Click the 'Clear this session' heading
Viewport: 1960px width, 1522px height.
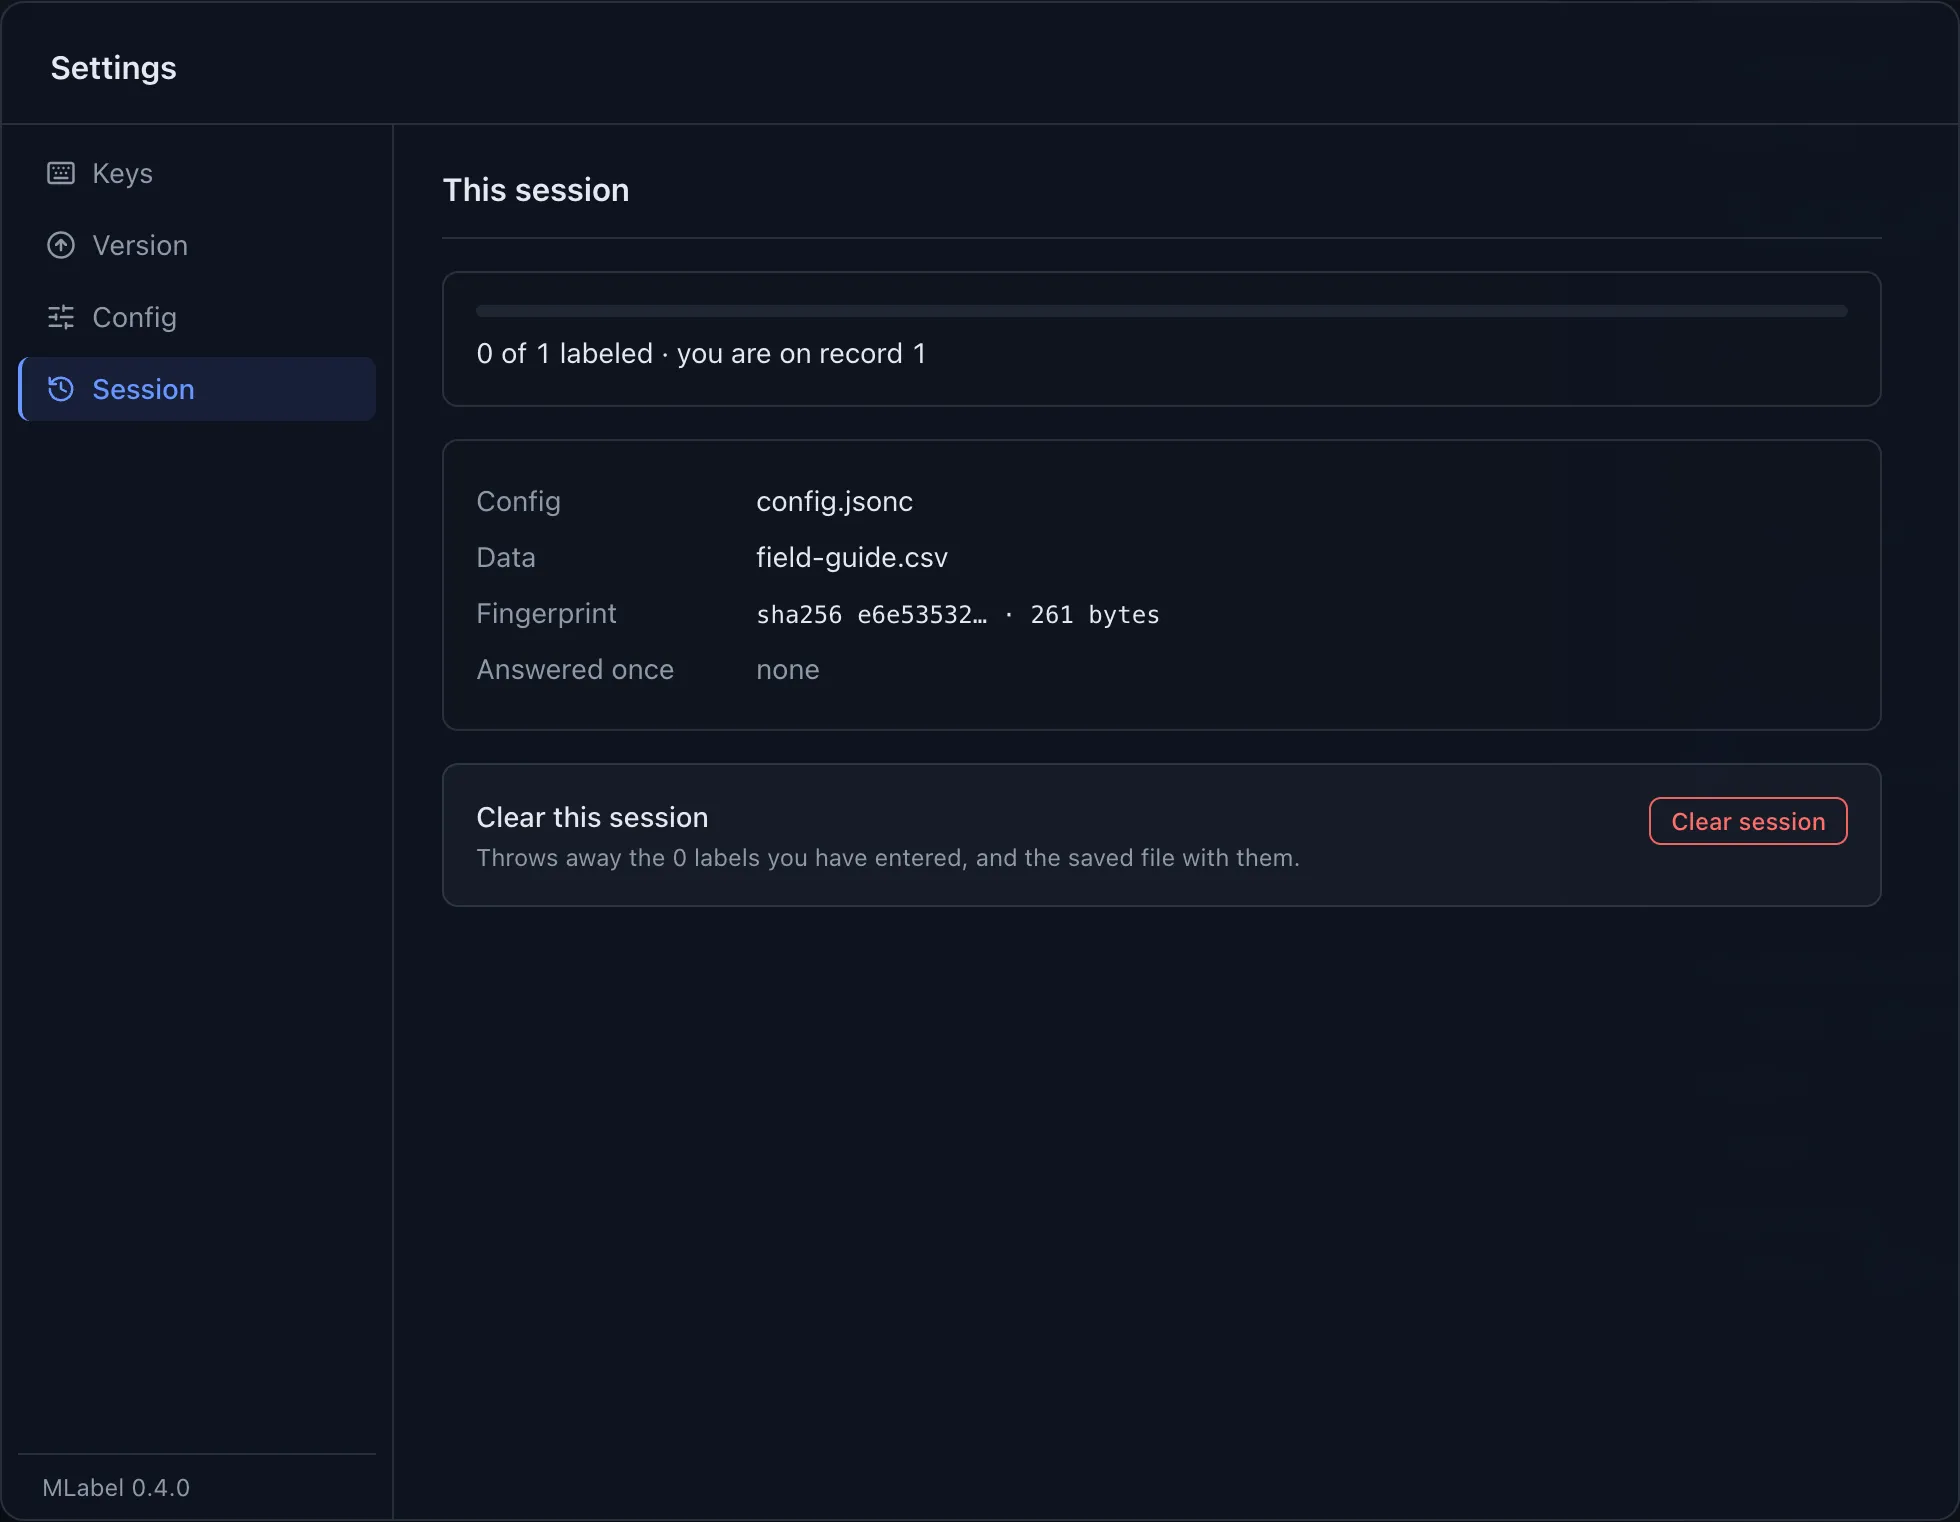pos(592,817)
